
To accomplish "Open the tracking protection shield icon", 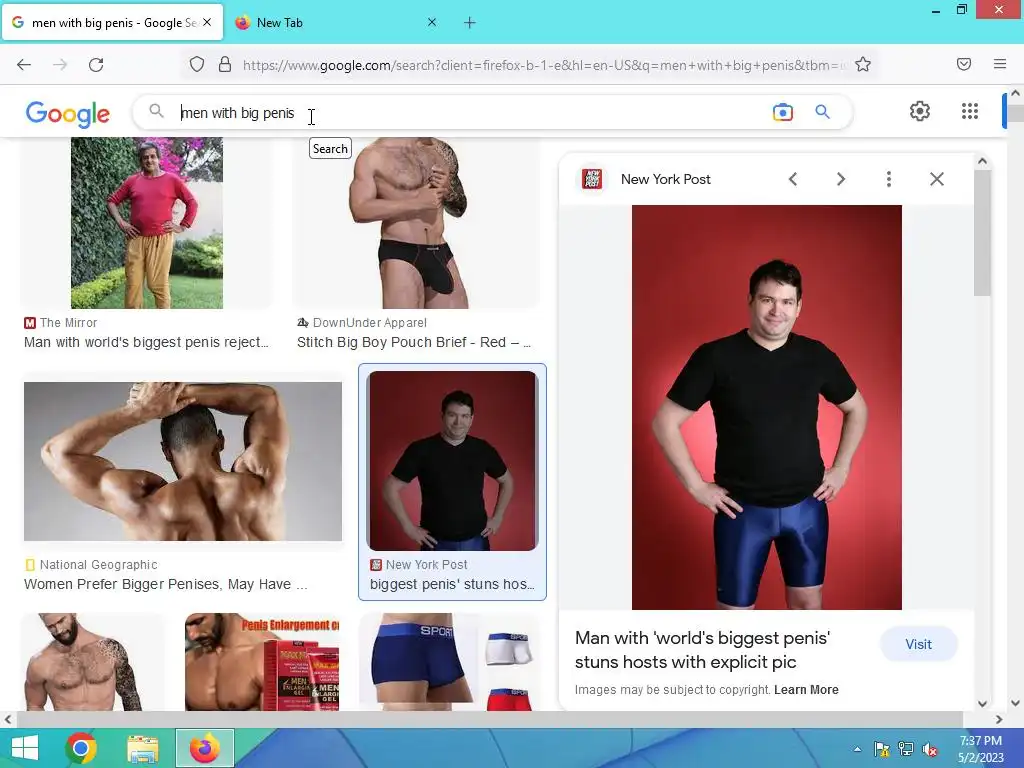I will pyautogui.click(x=197, y=65).
